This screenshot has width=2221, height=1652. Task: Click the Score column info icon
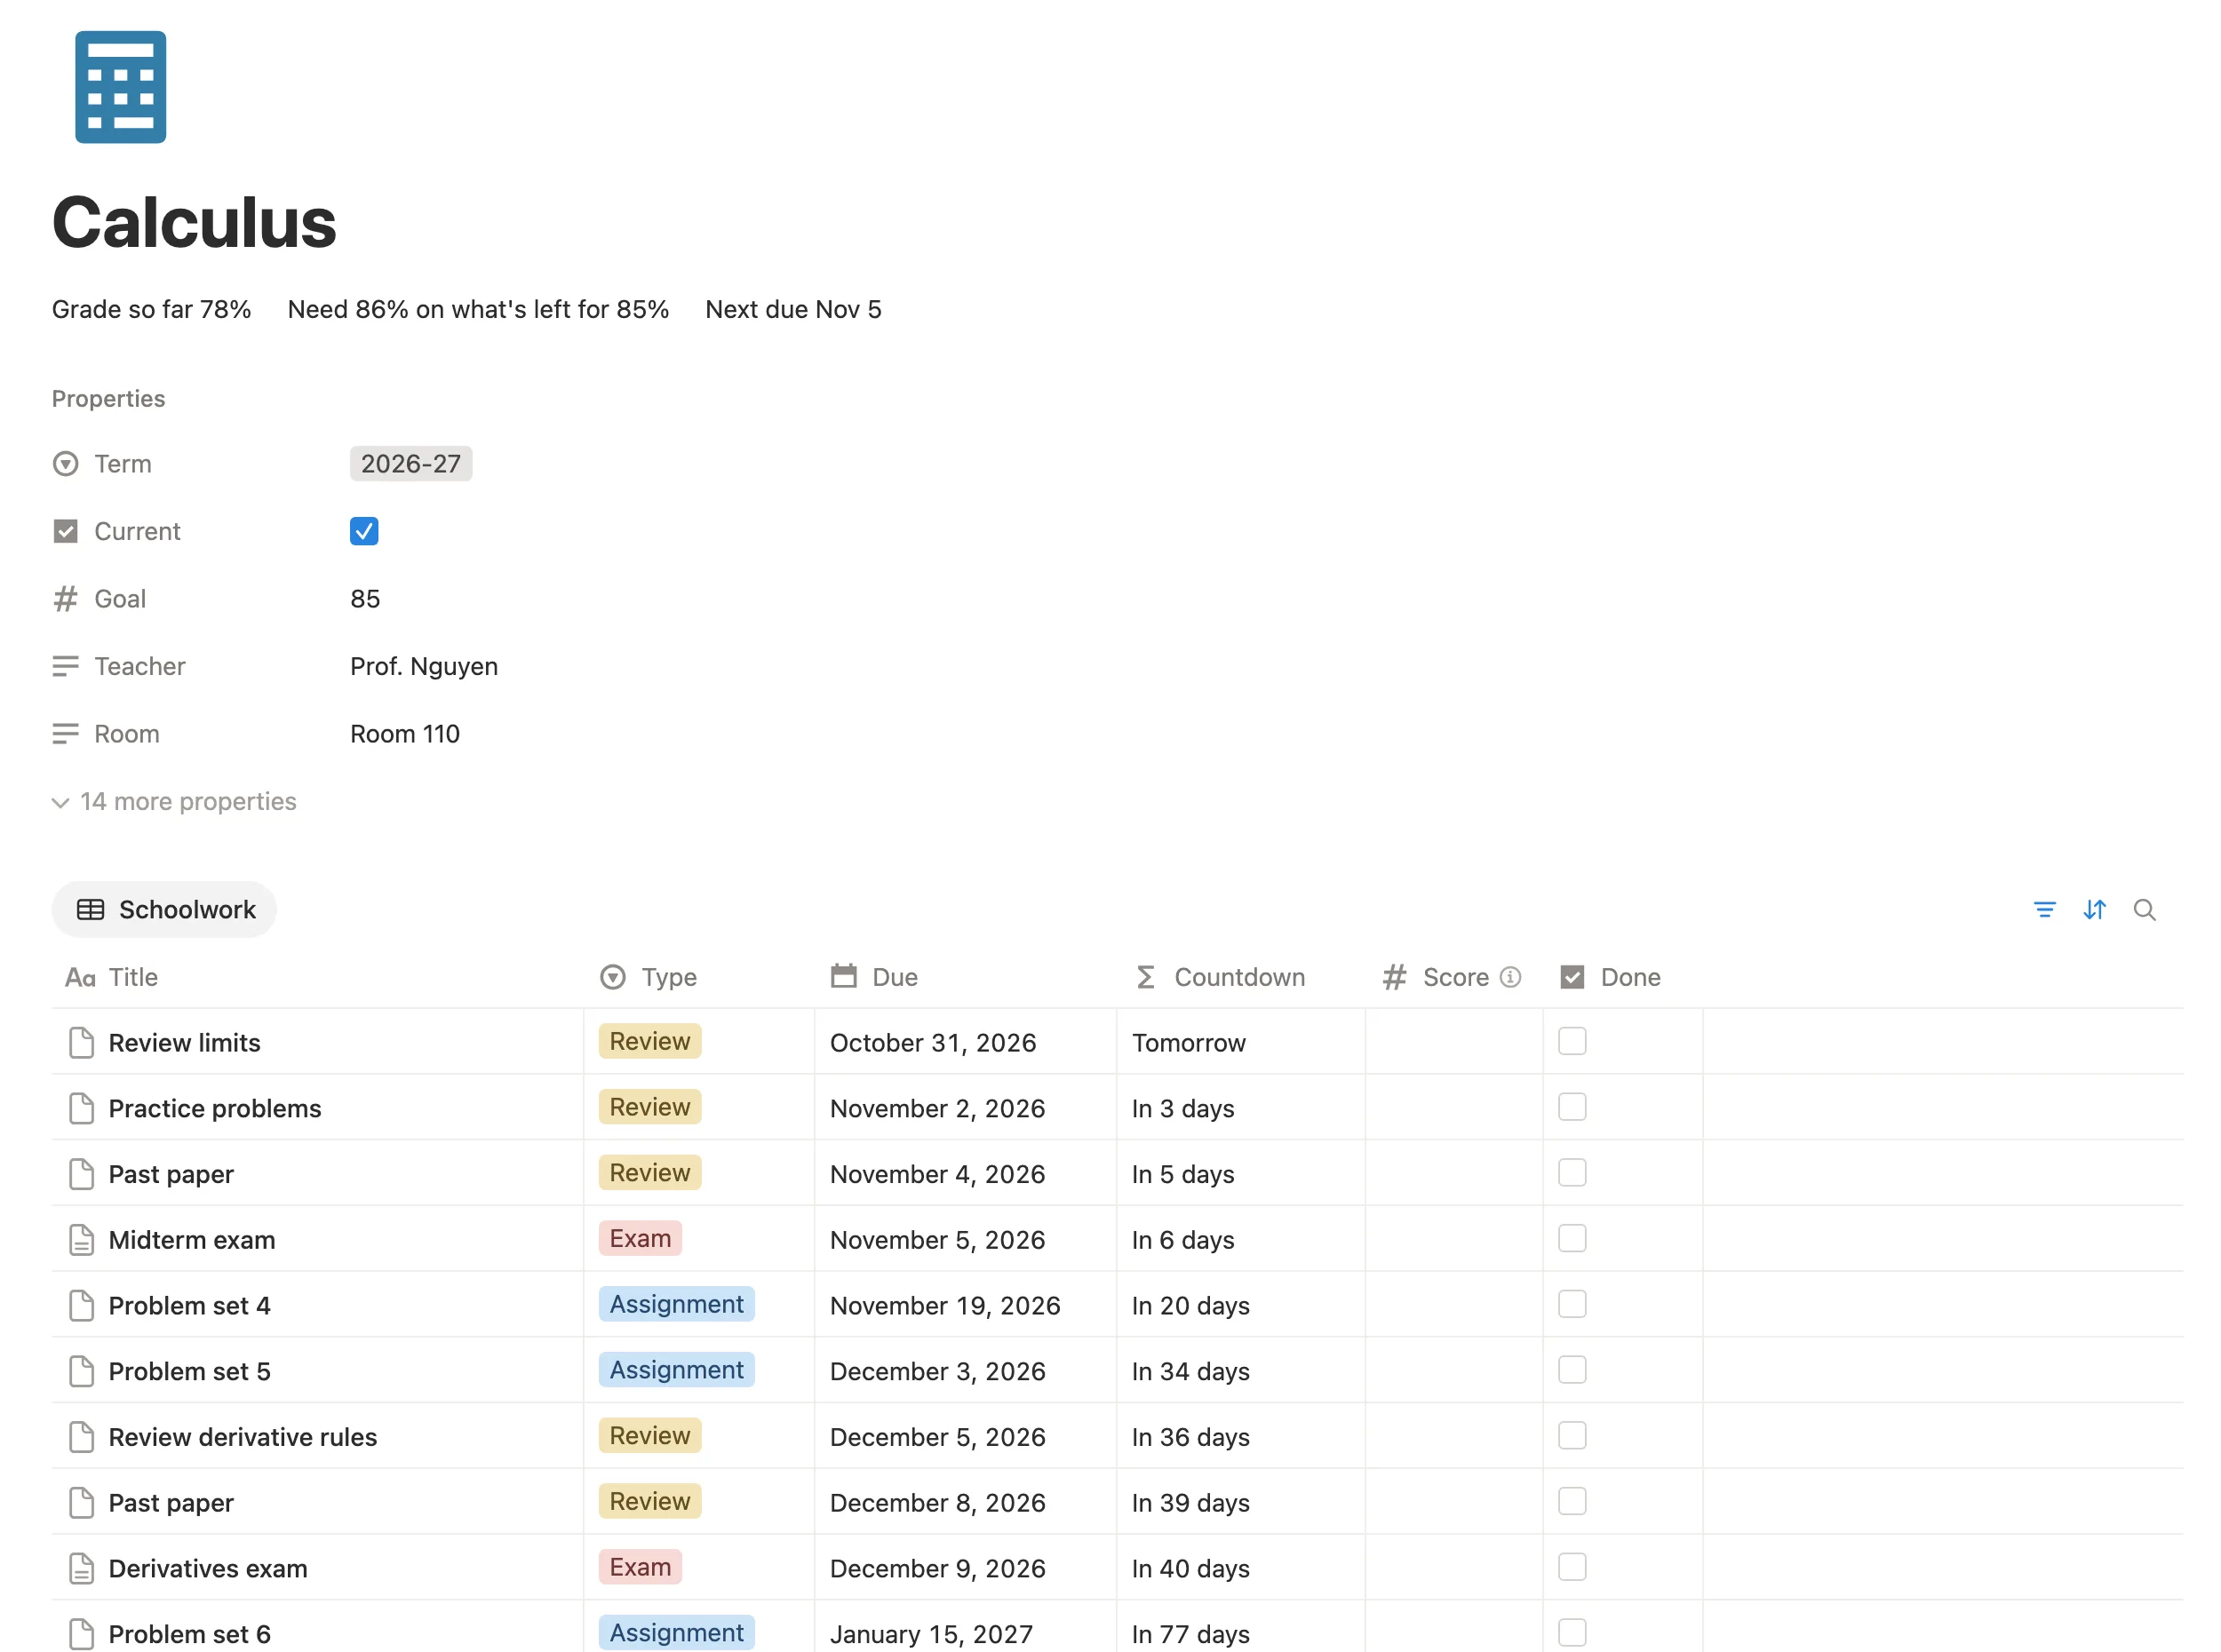point(1510,977)
